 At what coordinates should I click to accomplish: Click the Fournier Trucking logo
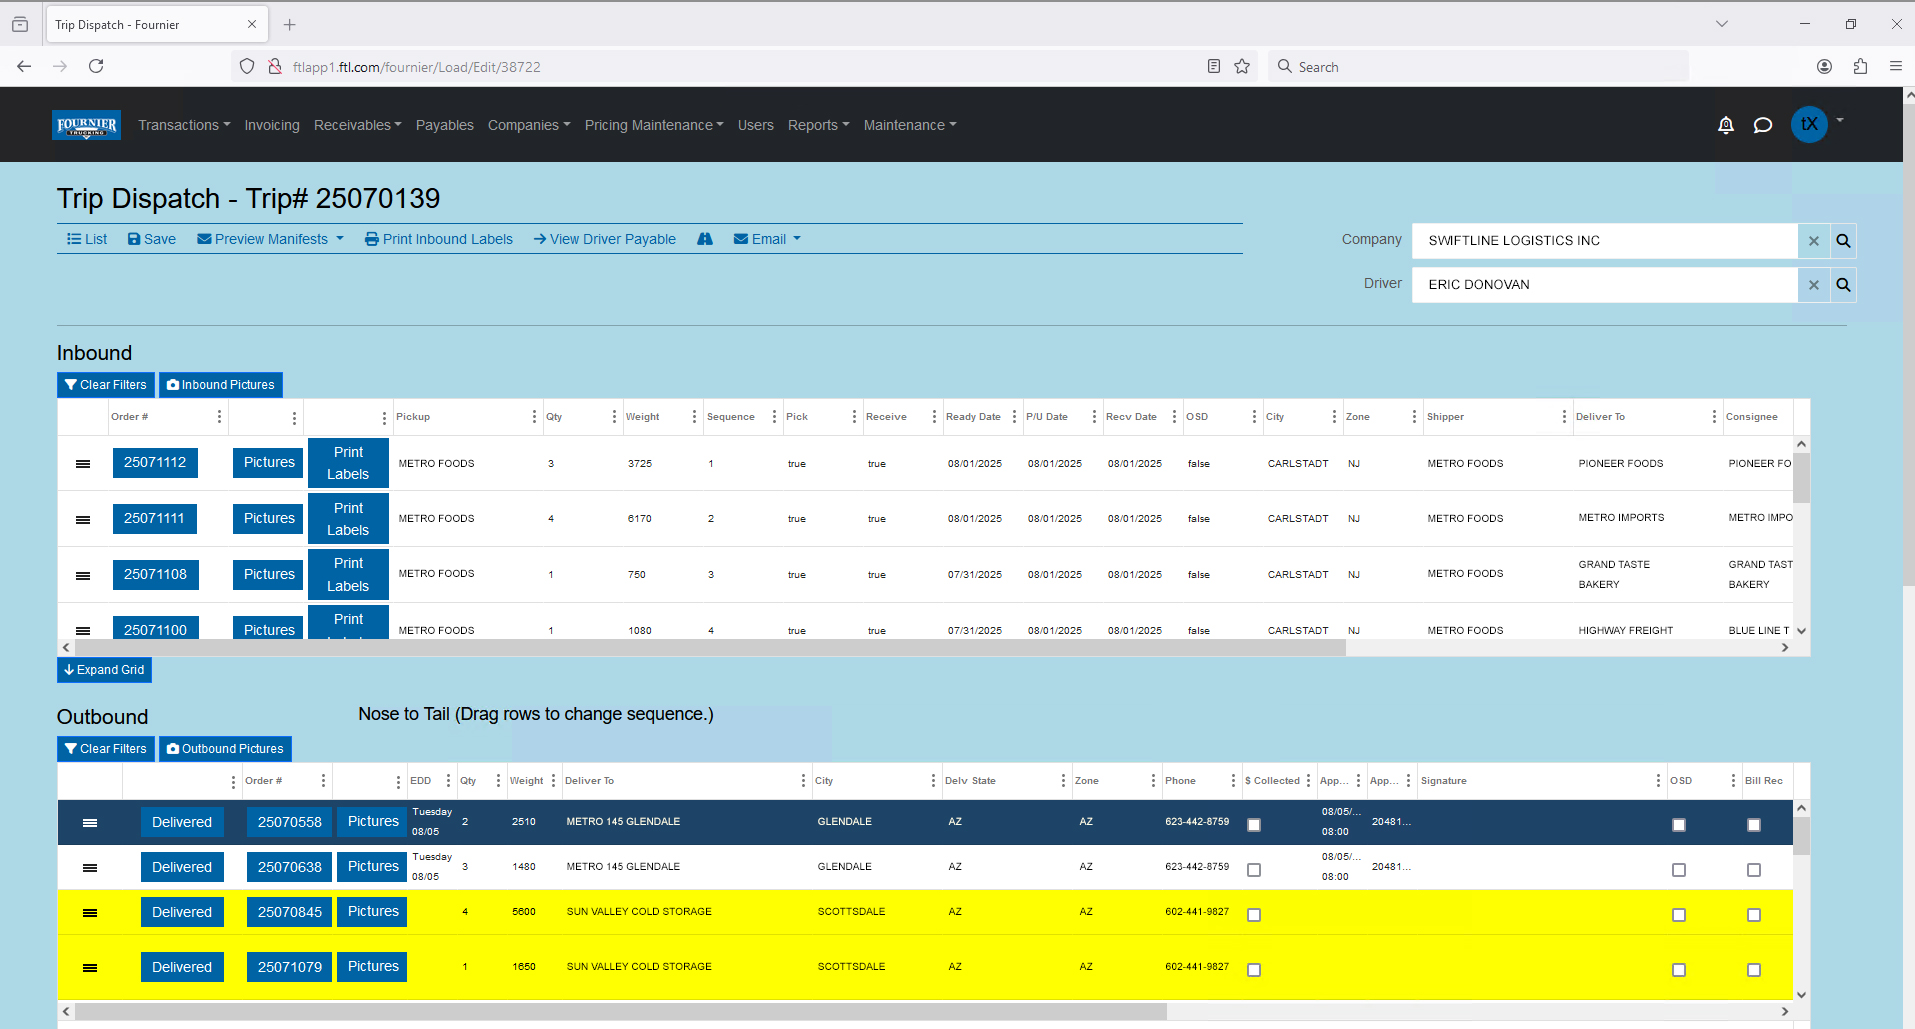86,125
